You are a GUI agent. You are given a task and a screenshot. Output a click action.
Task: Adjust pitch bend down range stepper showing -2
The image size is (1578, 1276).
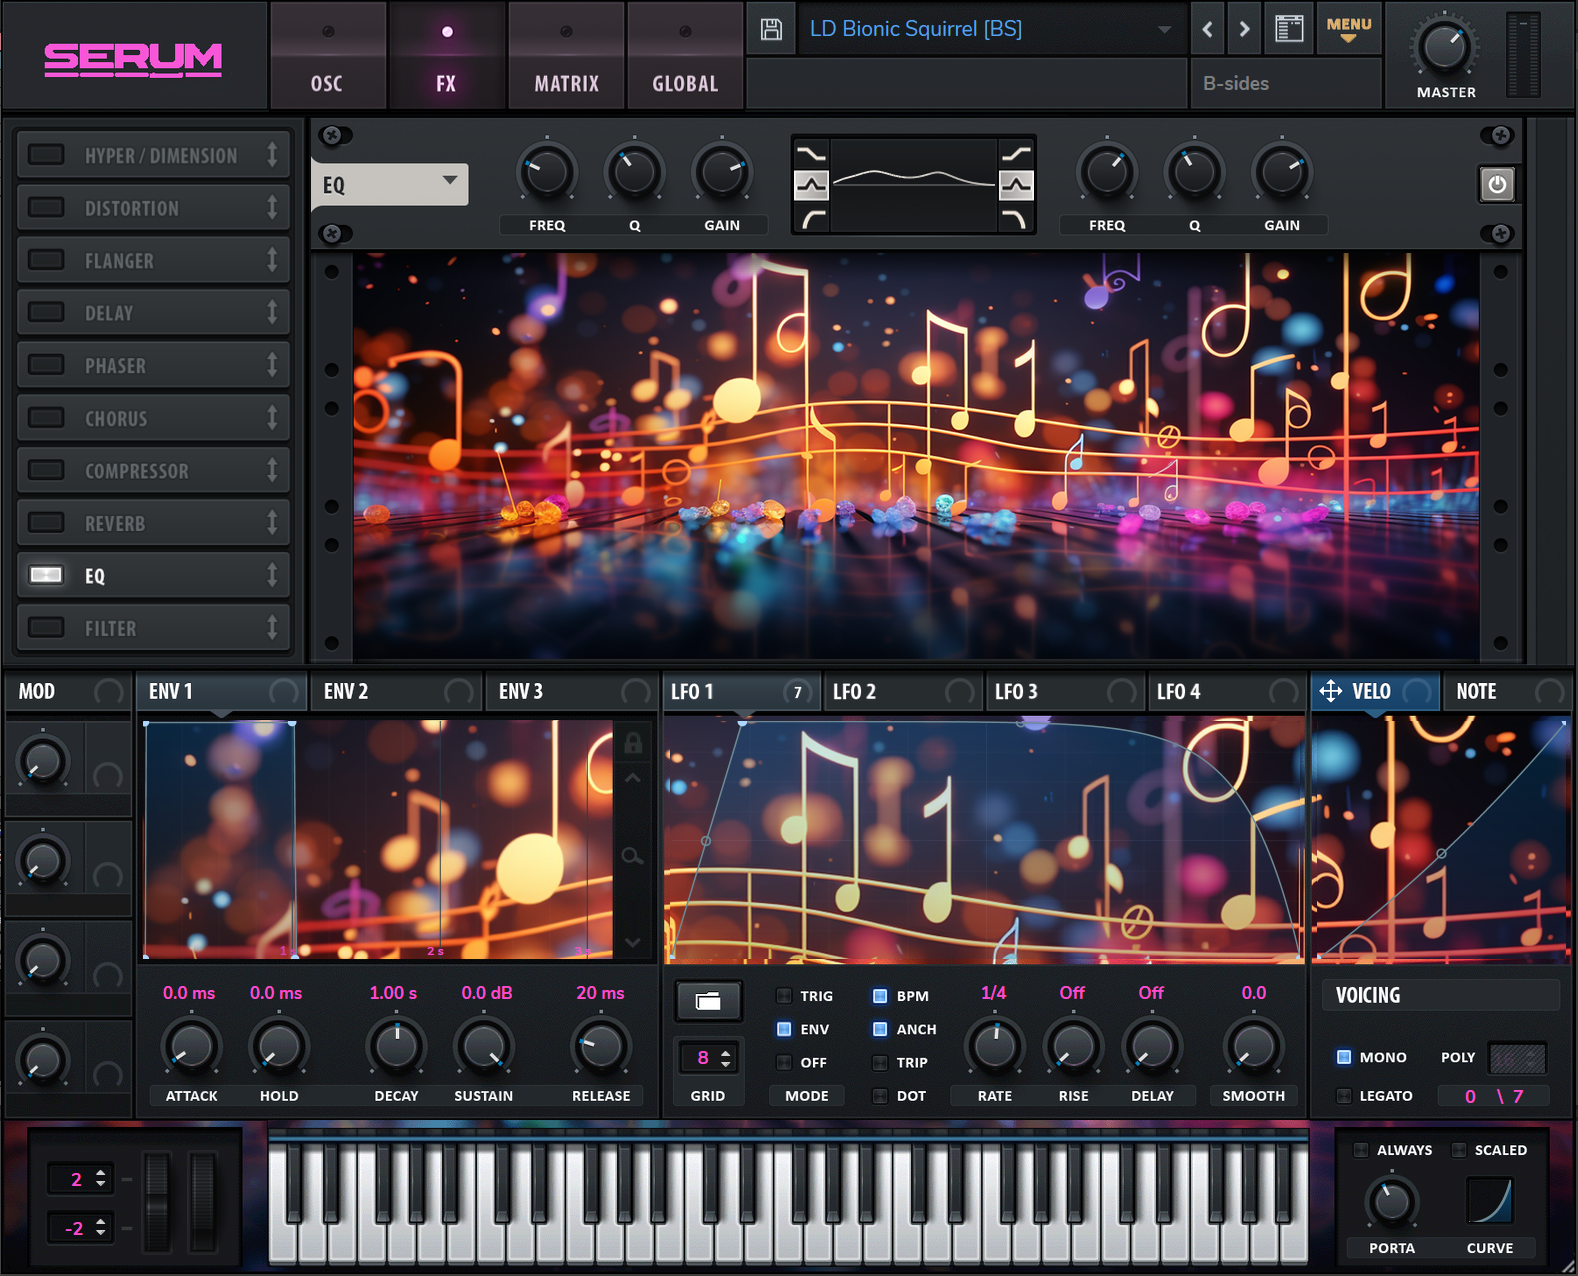(101, 1228)
